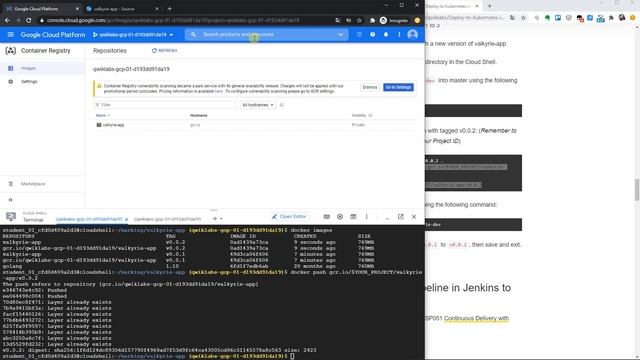Collapse the left navigation sidebar
This screenshot has height=360, width=640.
11,200
